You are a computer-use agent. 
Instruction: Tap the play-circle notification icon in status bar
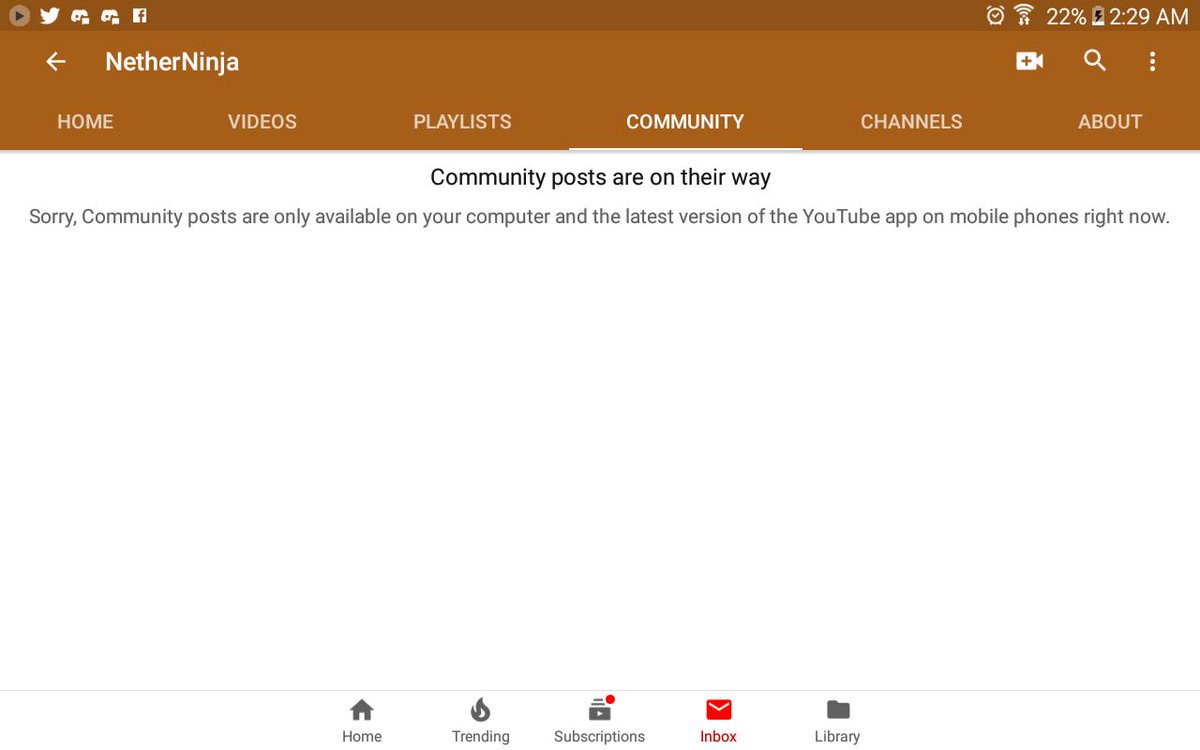[x=18, y=15]
